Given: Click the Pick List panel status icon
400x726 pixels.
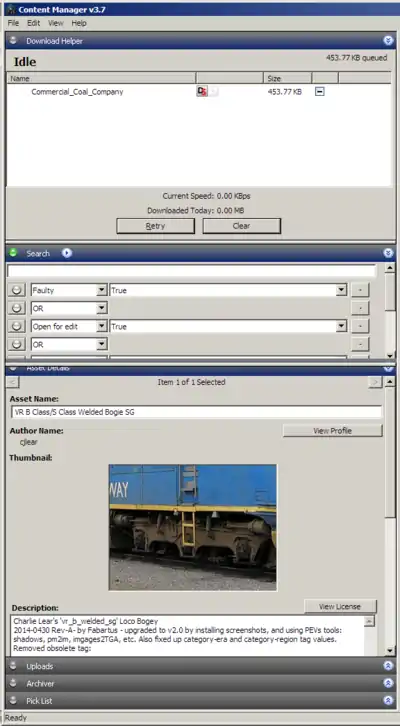Looking at the screenshot, I should (13, 700).
